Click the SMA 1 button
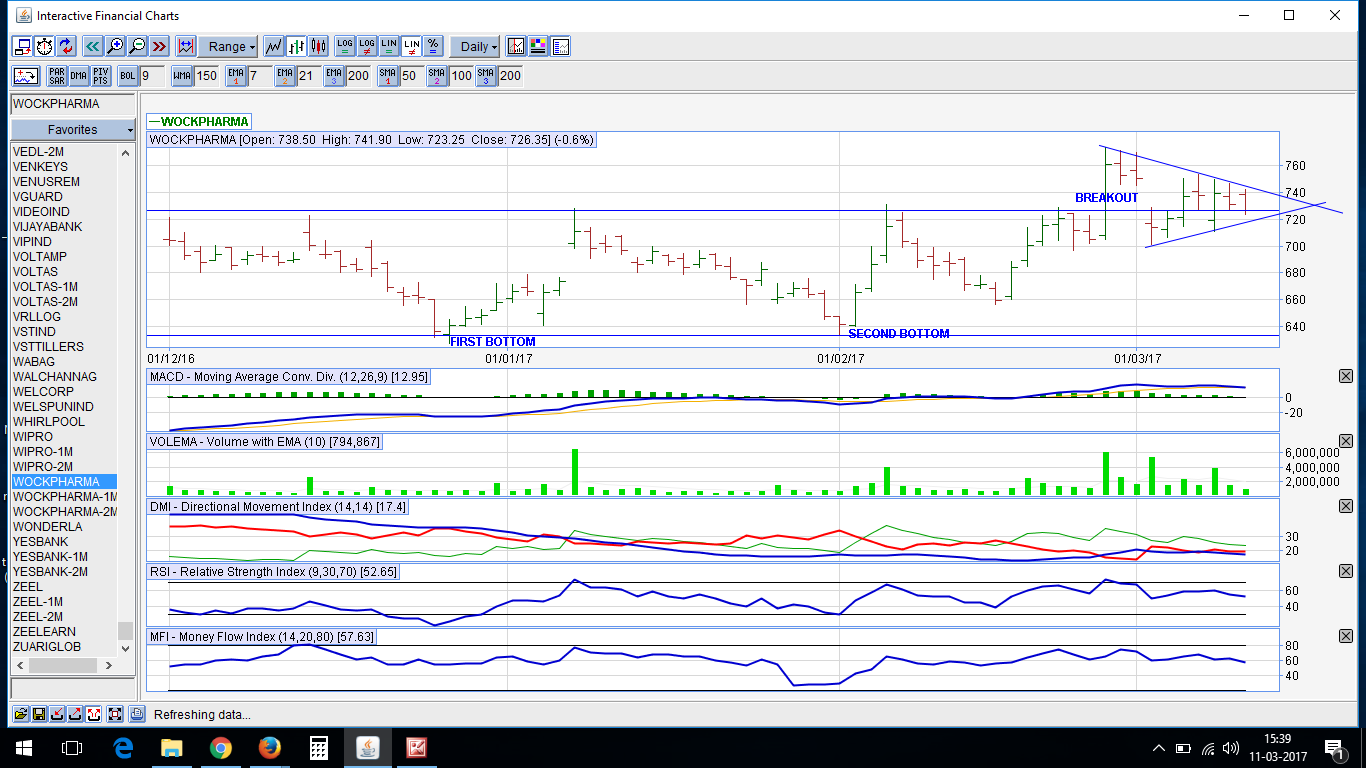 (387, 75)
